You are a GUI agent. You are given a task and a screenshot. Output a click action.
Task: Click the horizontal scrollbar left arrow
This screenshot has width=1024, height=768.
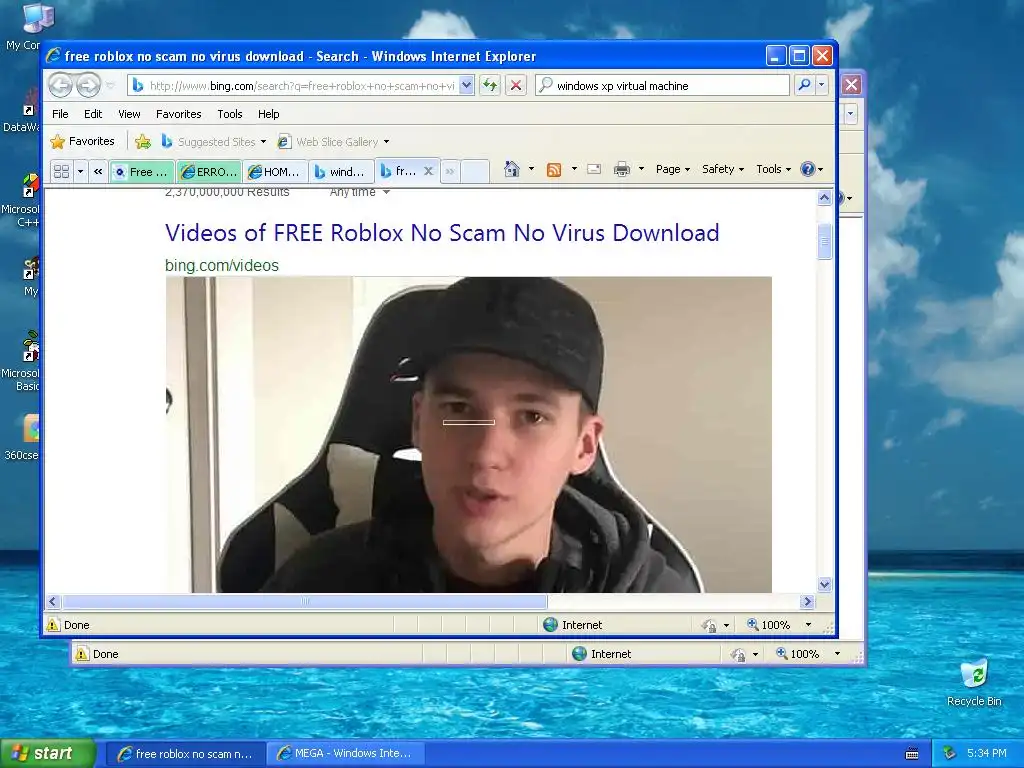tap(54, 601)
